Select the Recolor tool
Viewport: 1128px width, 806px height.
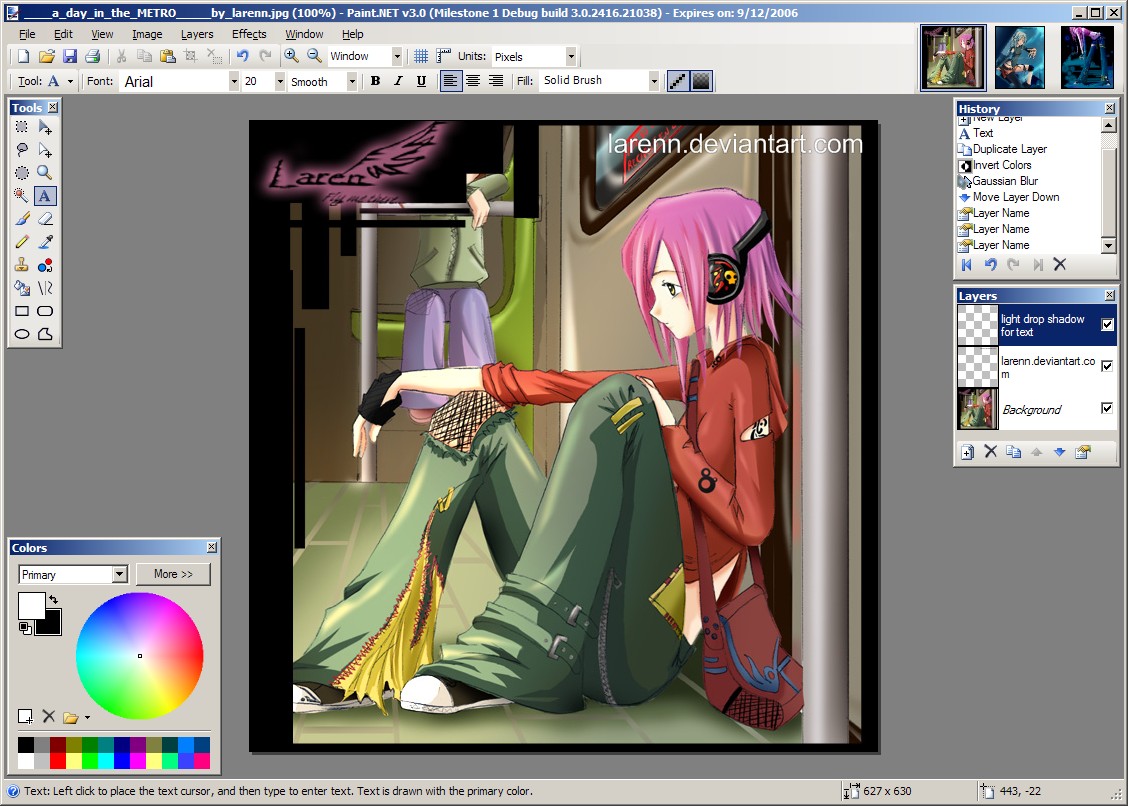[x=45, y=265]
